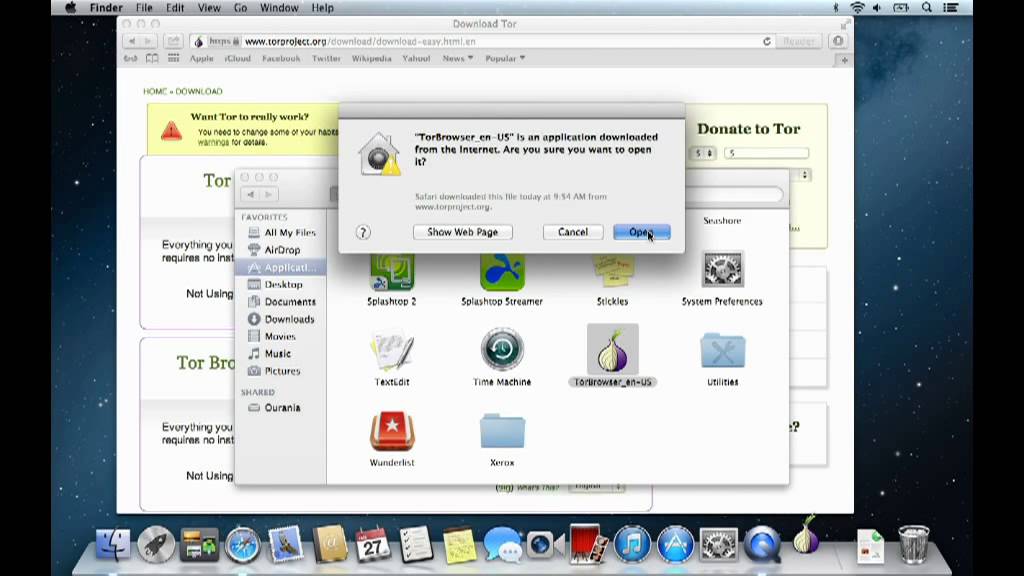Viewport: 1024px width, 576px height.
Task: Click the Safari URL address field
Action: (482, 41)
